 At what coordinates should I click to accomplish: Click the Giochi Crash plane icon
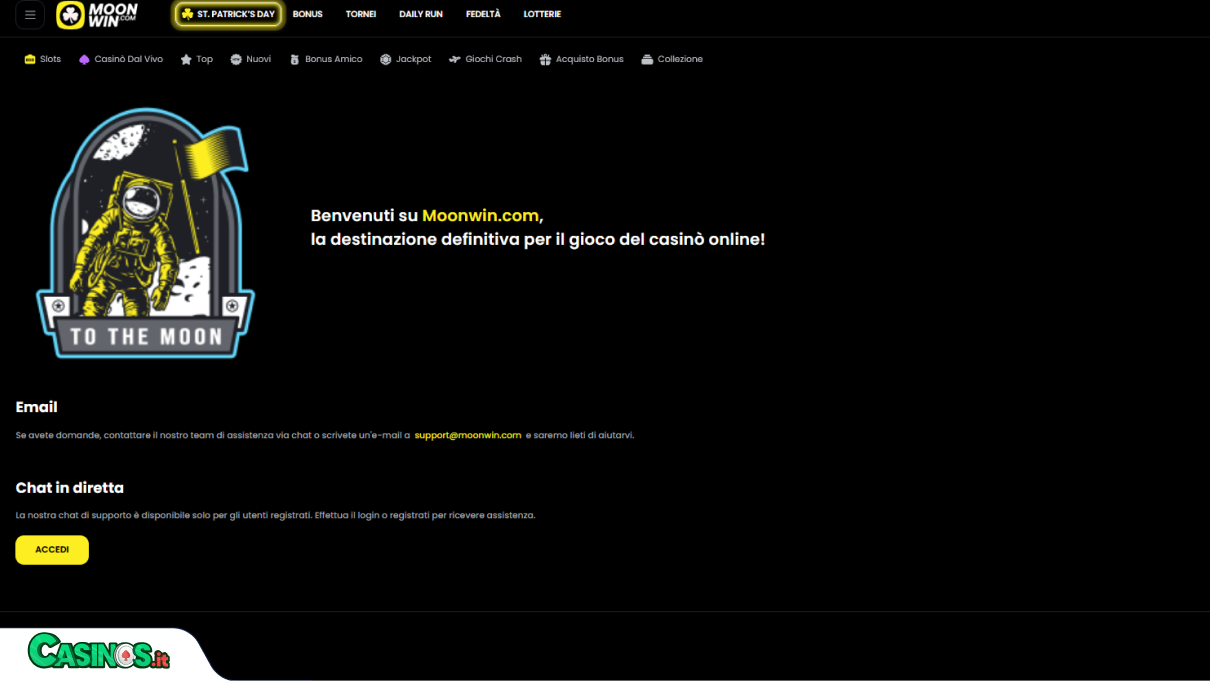(x=455, y=60)
